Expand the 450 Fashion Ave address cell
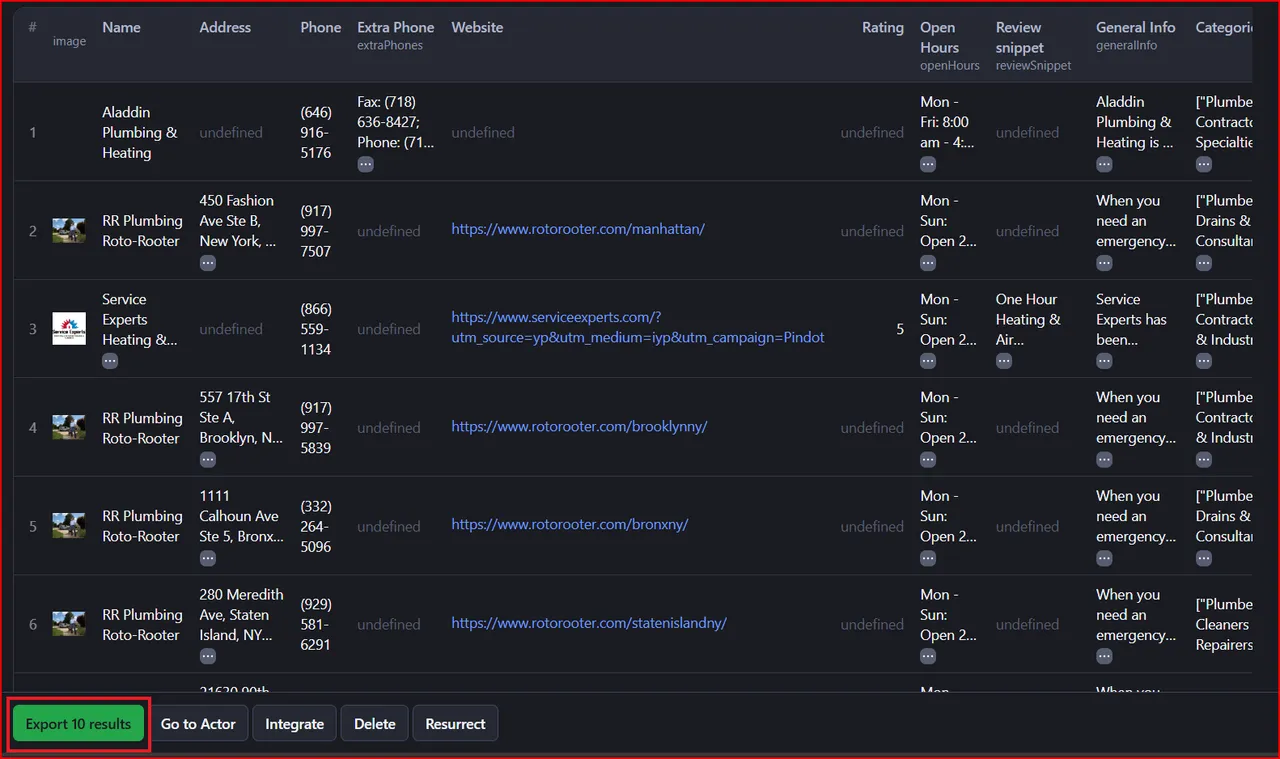1280x759 pixels. click(208, 263)
